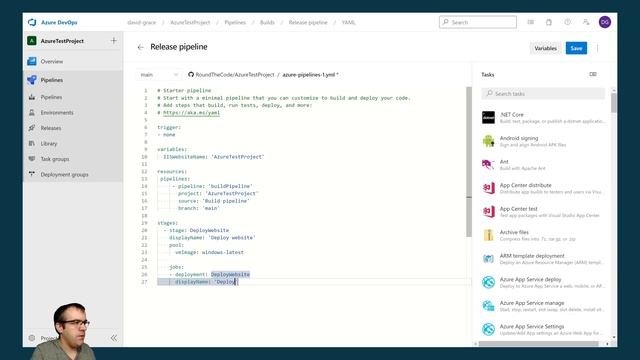Focus the top Search box
640x360 pixels.
(x=478, y=22)
